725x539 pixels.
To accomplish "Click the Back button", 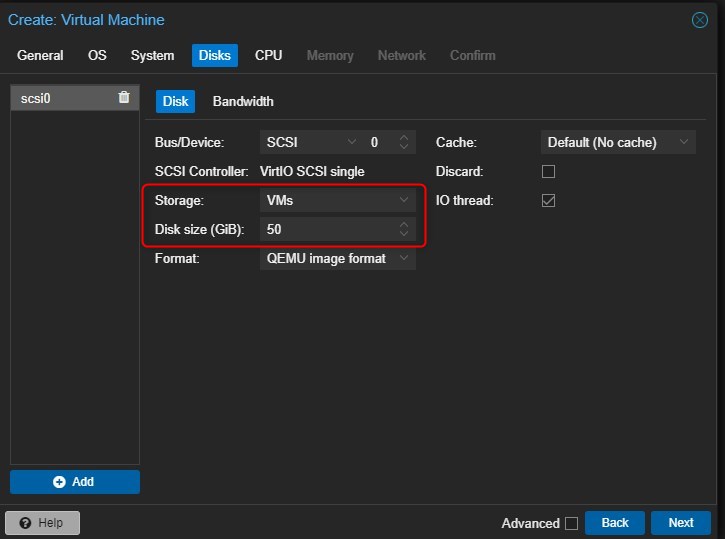I will coord(615,523).
